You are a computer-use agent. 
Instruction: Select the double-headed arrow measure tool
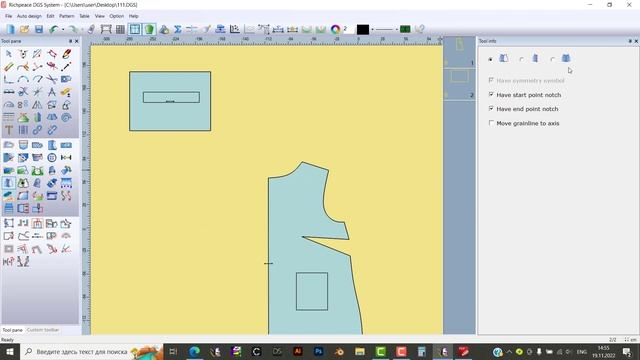tap(66, 158)
